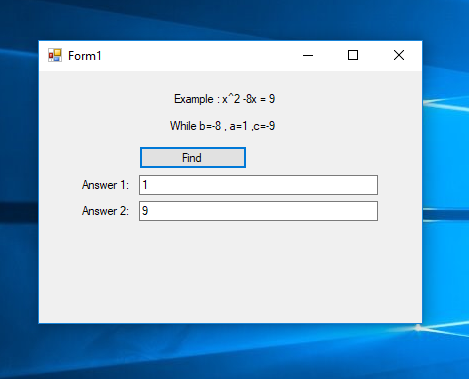469x379 pixels.
Task: Click the 'Answer 1:' label
Action: click(105, 185)
